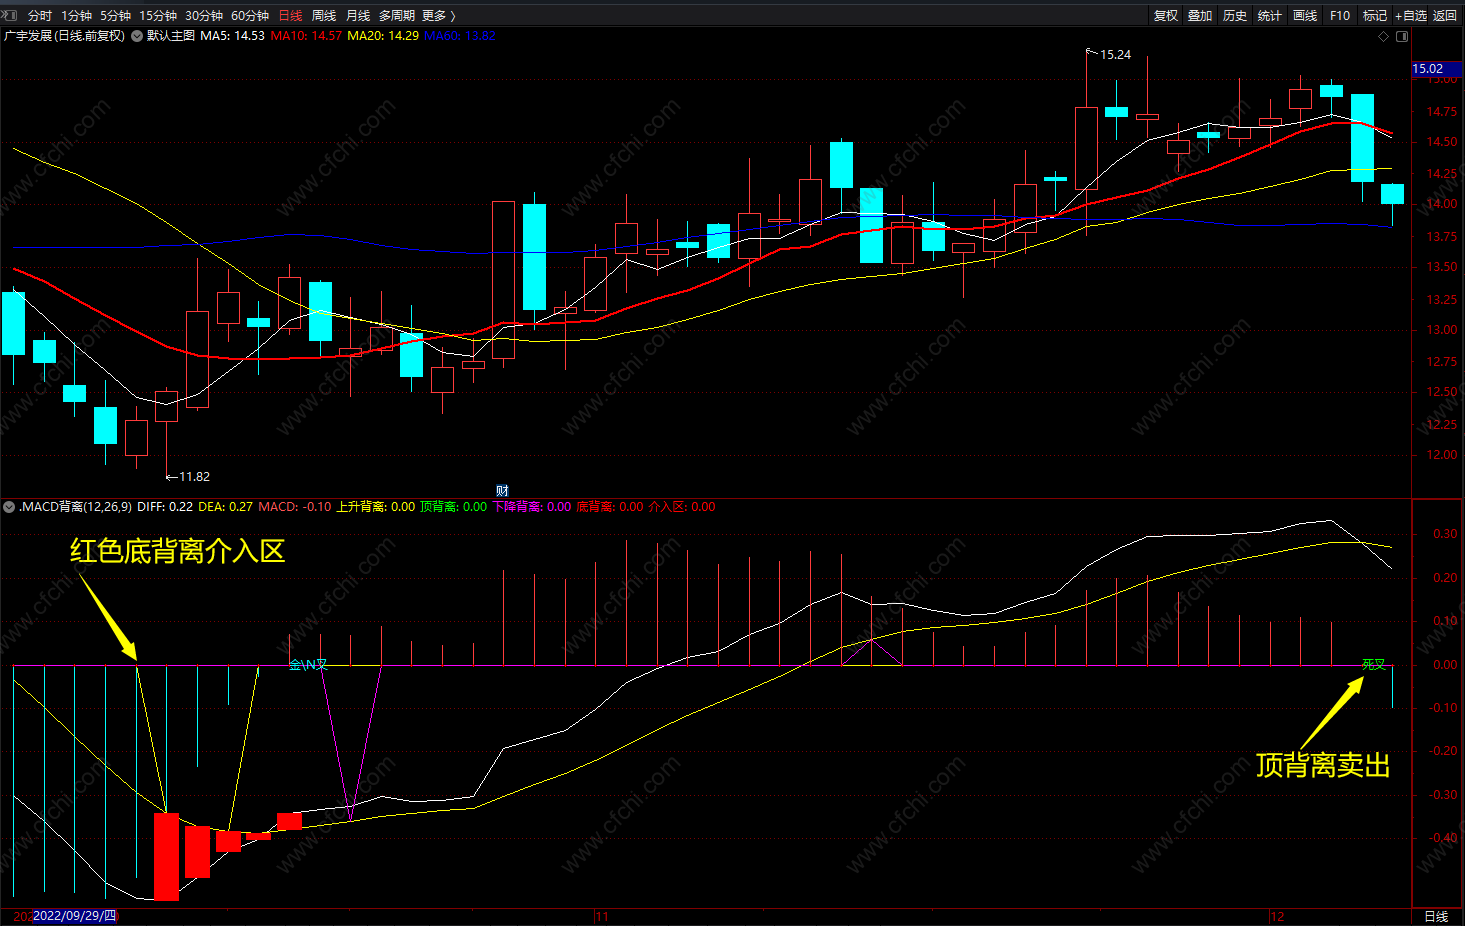The height and width of the screenshot is (926, 1465).
Task: Click the month 12 marker on time axis
Action: pos(1277,916)
